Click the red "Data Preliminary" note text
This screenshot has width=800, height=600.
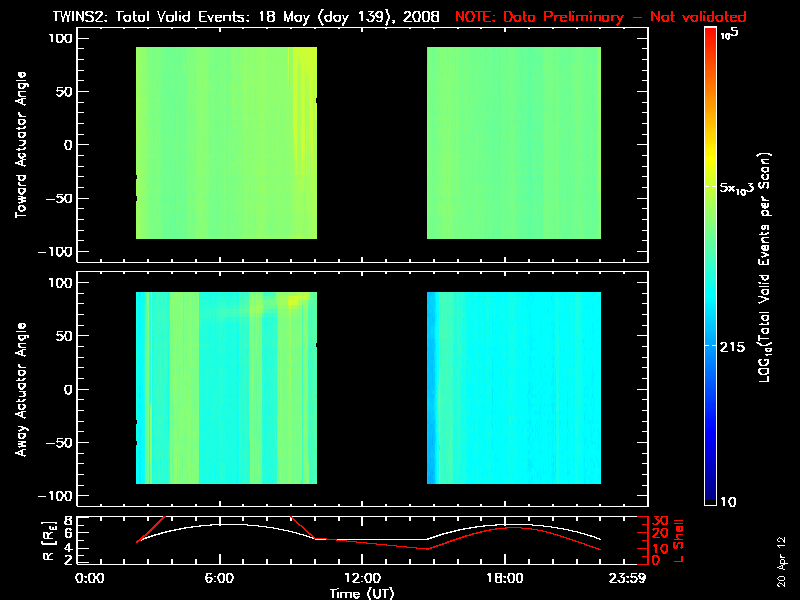tap(600, 17)
